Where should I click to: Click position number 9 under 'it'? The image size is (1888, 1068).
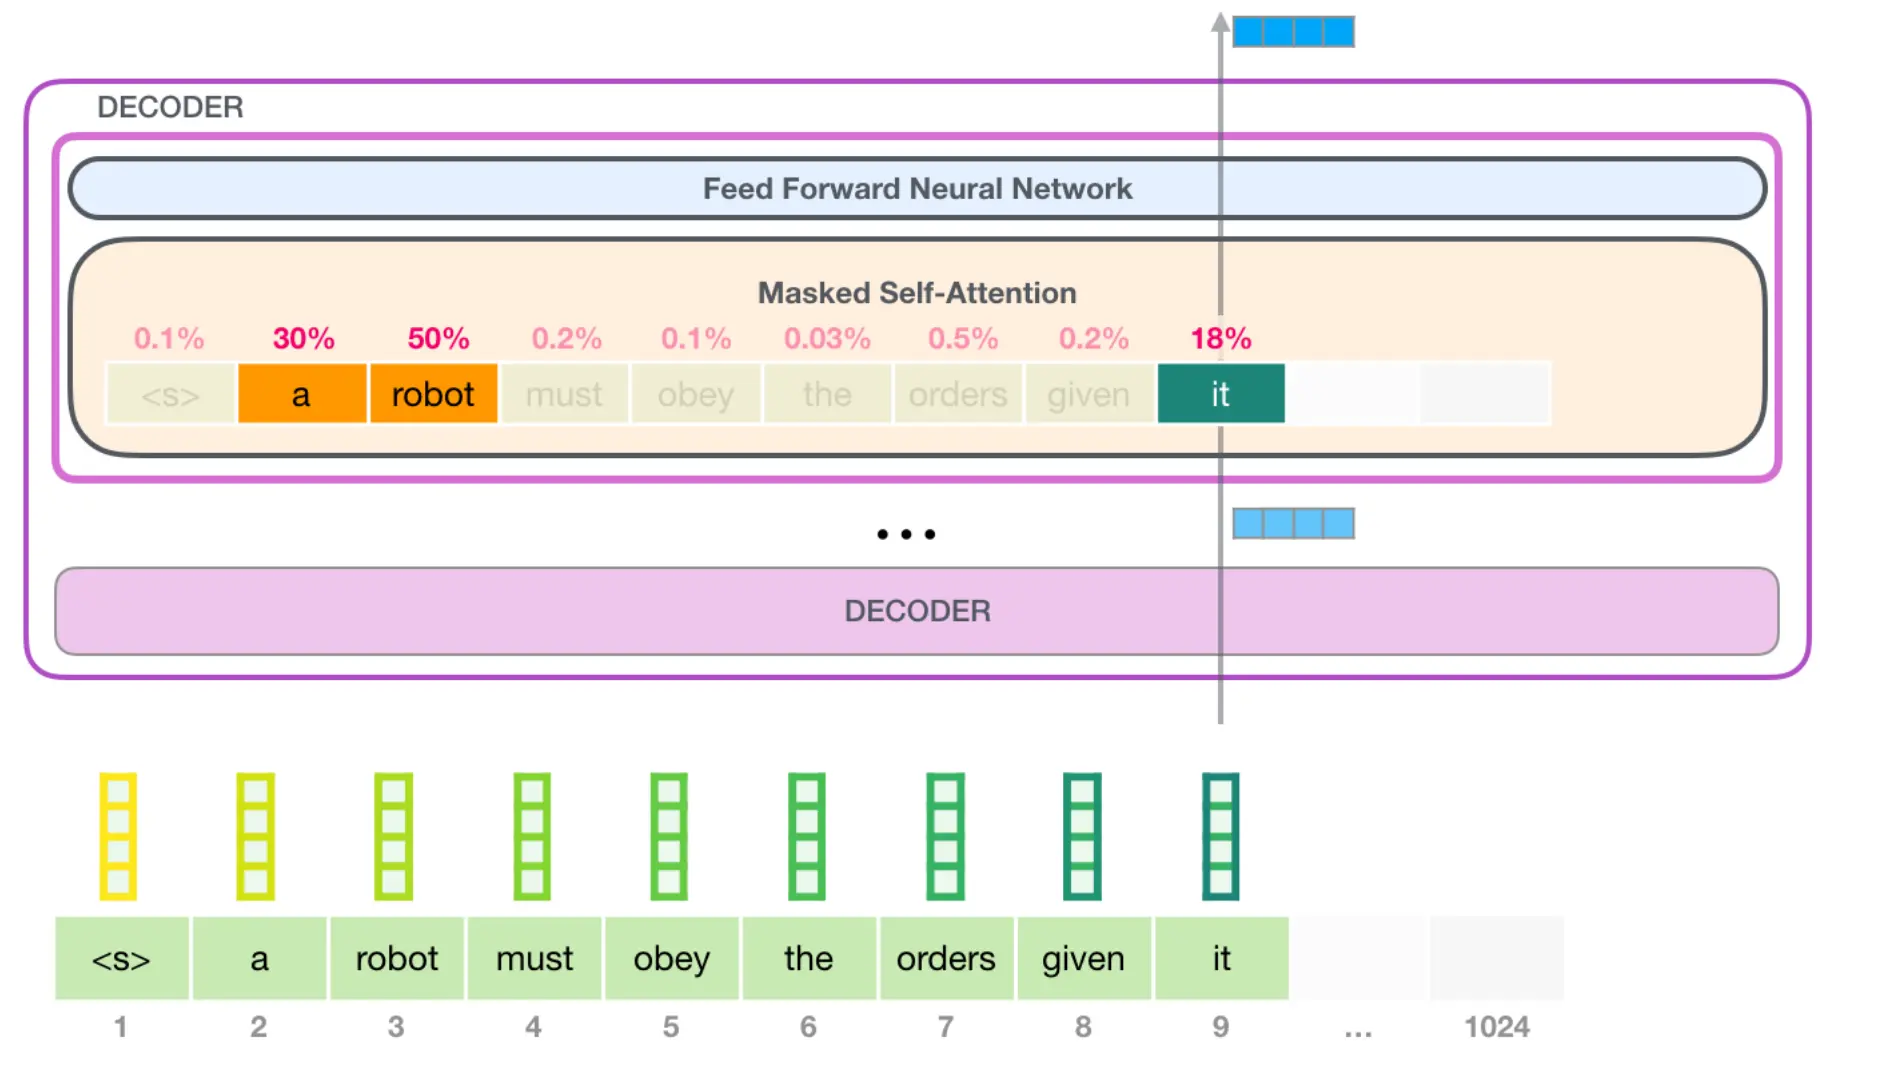[x=1221, y=1027]
